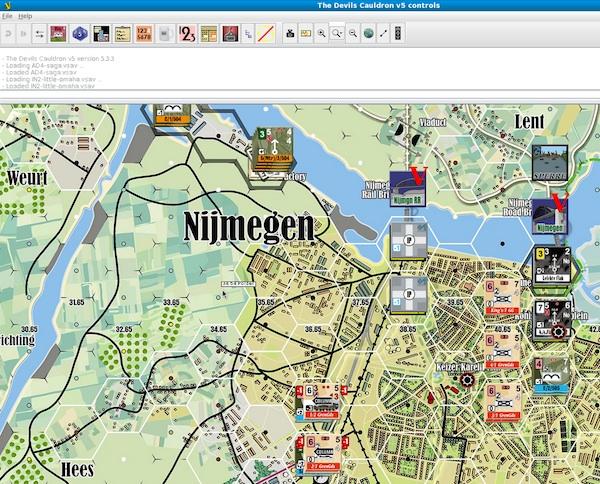
Task: Click the clipboard notes icon in toolbar
Action: click(x=122, y=33)
